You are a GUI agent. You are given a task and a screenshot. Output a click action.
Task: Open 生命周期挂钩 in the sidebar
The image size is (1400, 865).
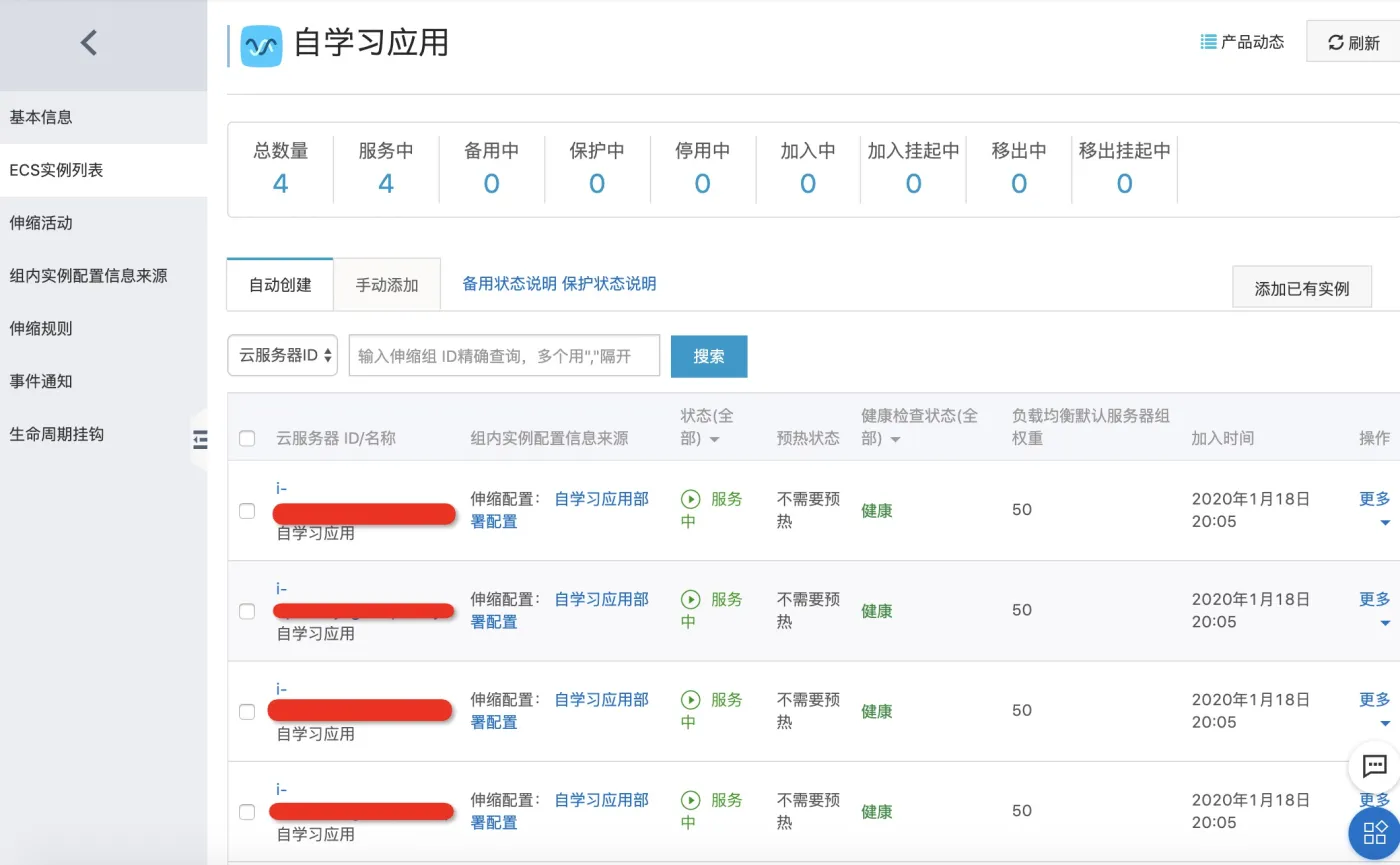click(x=56, y=435)
